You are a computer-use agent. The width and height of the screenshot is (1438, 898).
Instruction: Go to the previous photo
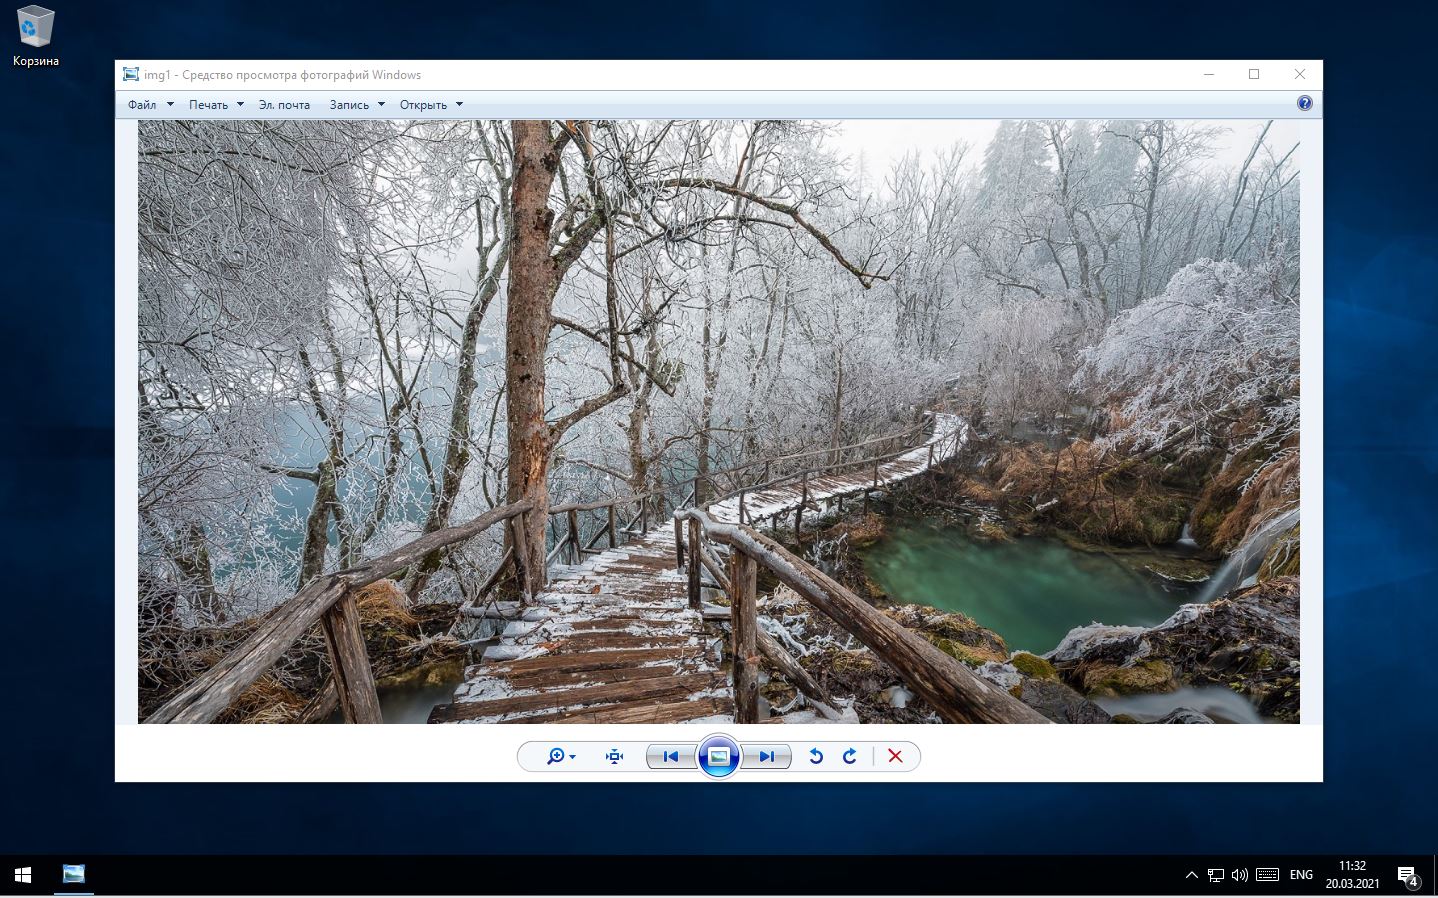[671, 756]
